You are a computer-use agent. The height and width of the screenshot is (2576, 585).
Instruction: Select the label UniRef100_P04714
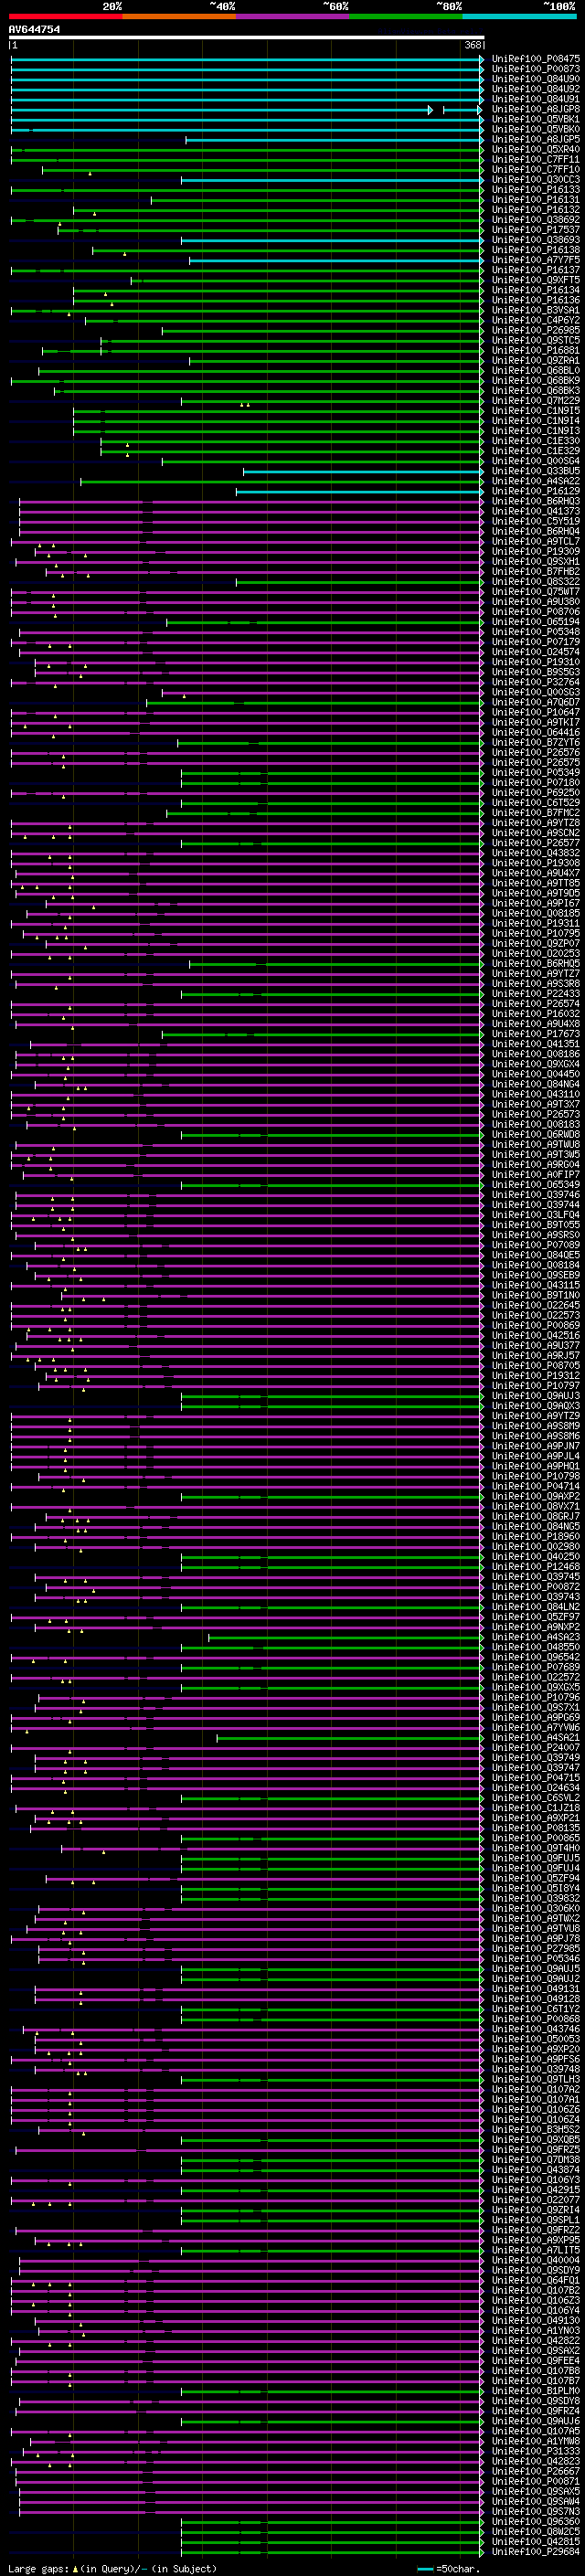(535, 1486)
